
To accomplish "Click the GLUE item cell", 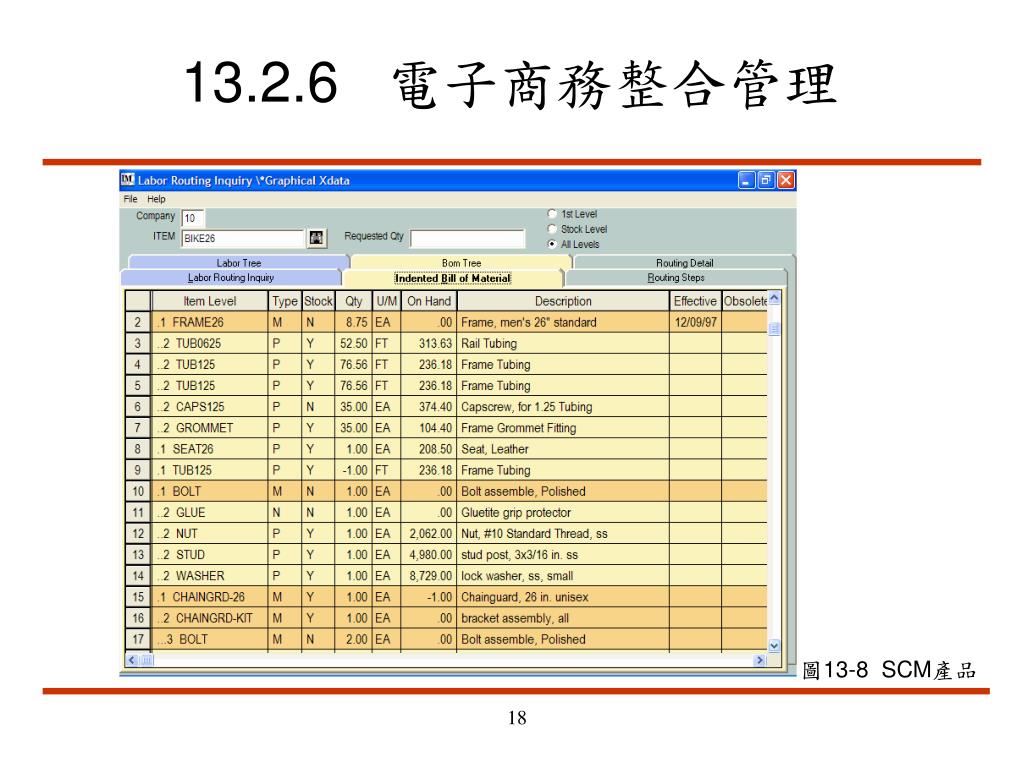I will tap(210, 513).
